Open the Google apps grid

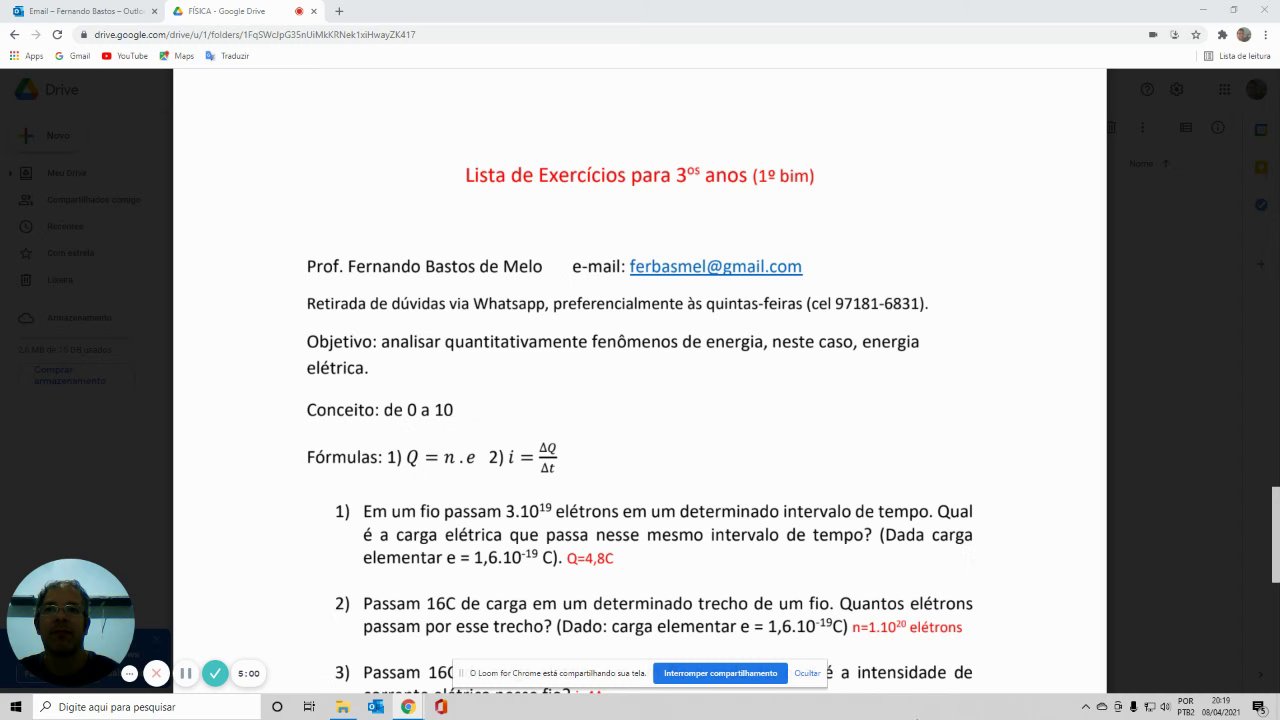point(1224,89)
